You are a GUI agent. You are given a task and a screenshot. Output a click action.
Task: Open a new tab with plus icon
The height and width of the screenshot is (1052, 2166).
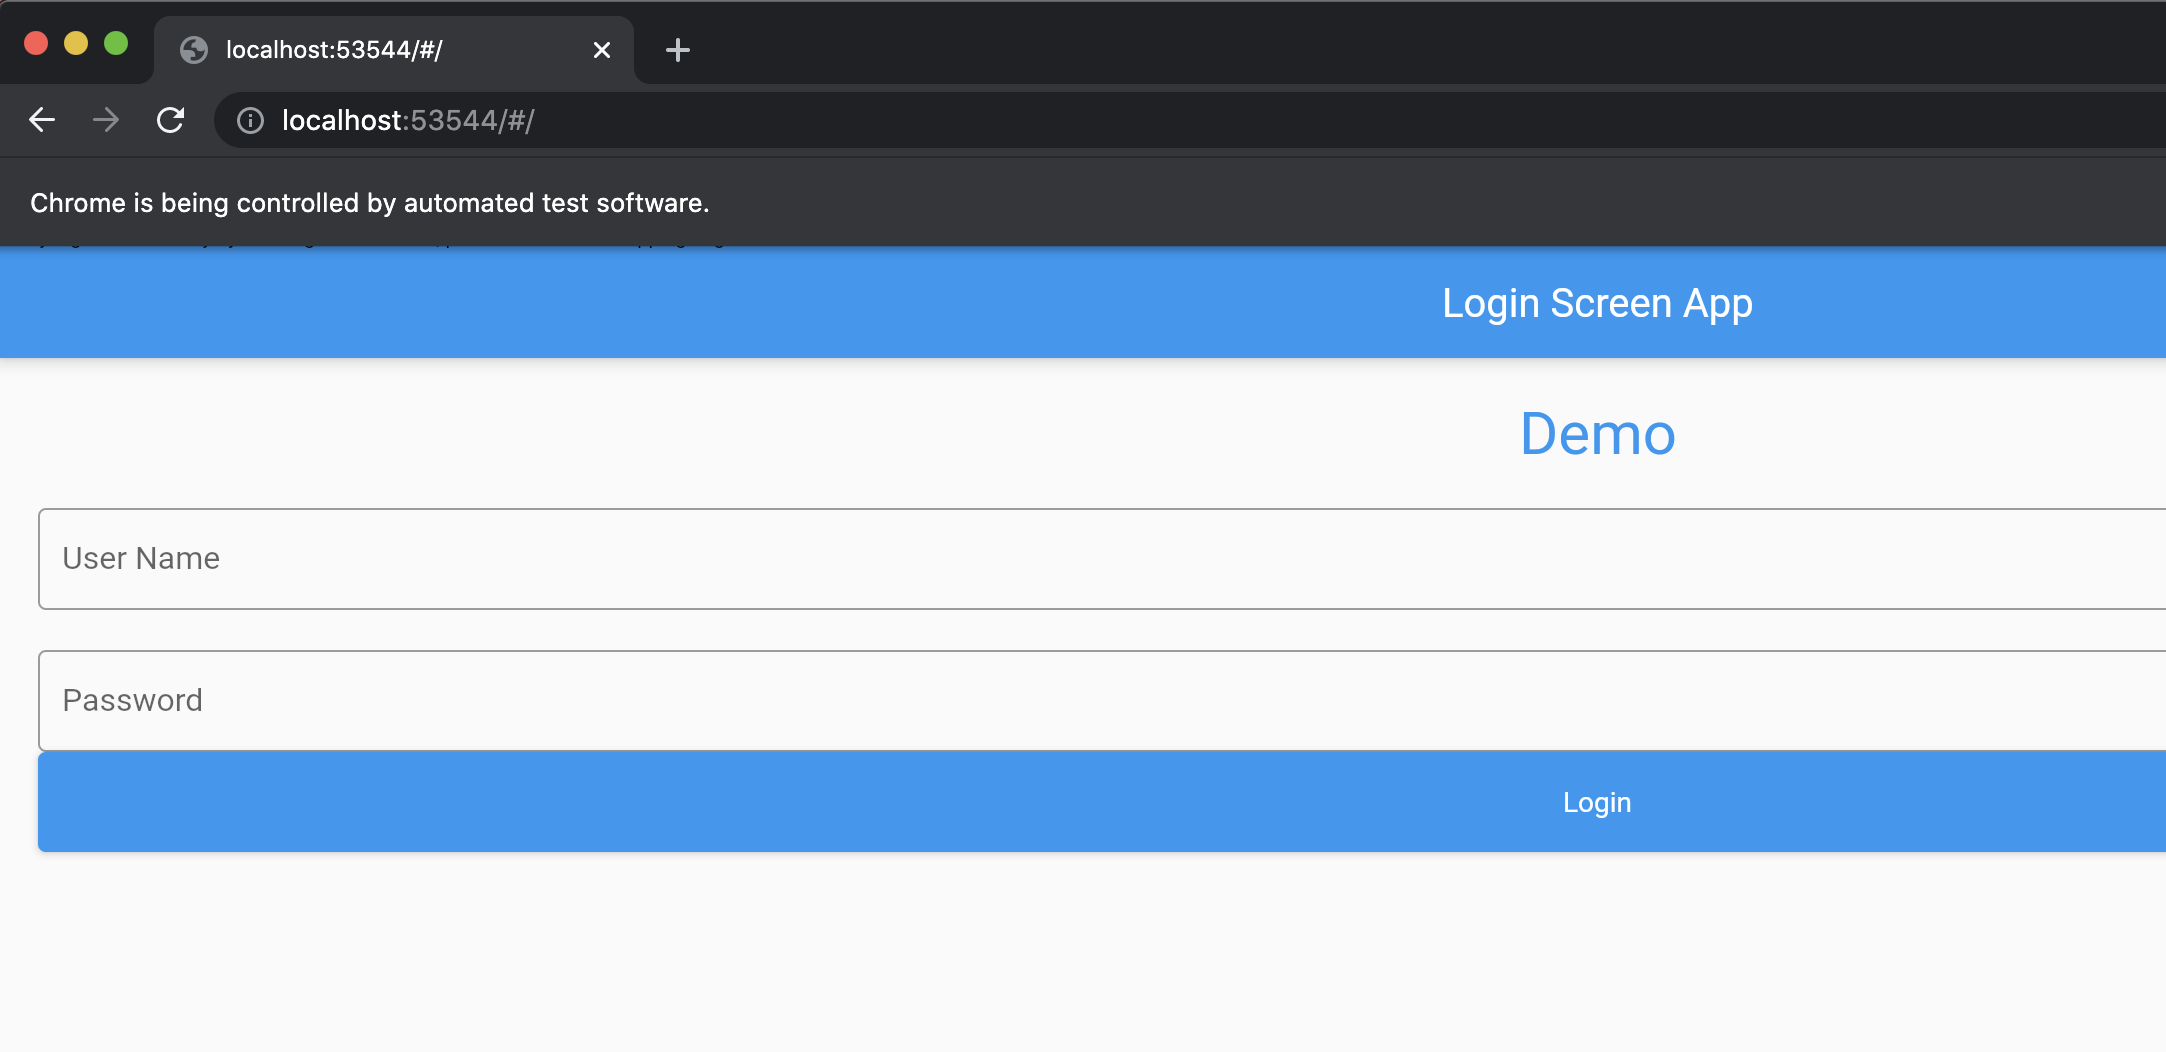[x=678, y=50]
